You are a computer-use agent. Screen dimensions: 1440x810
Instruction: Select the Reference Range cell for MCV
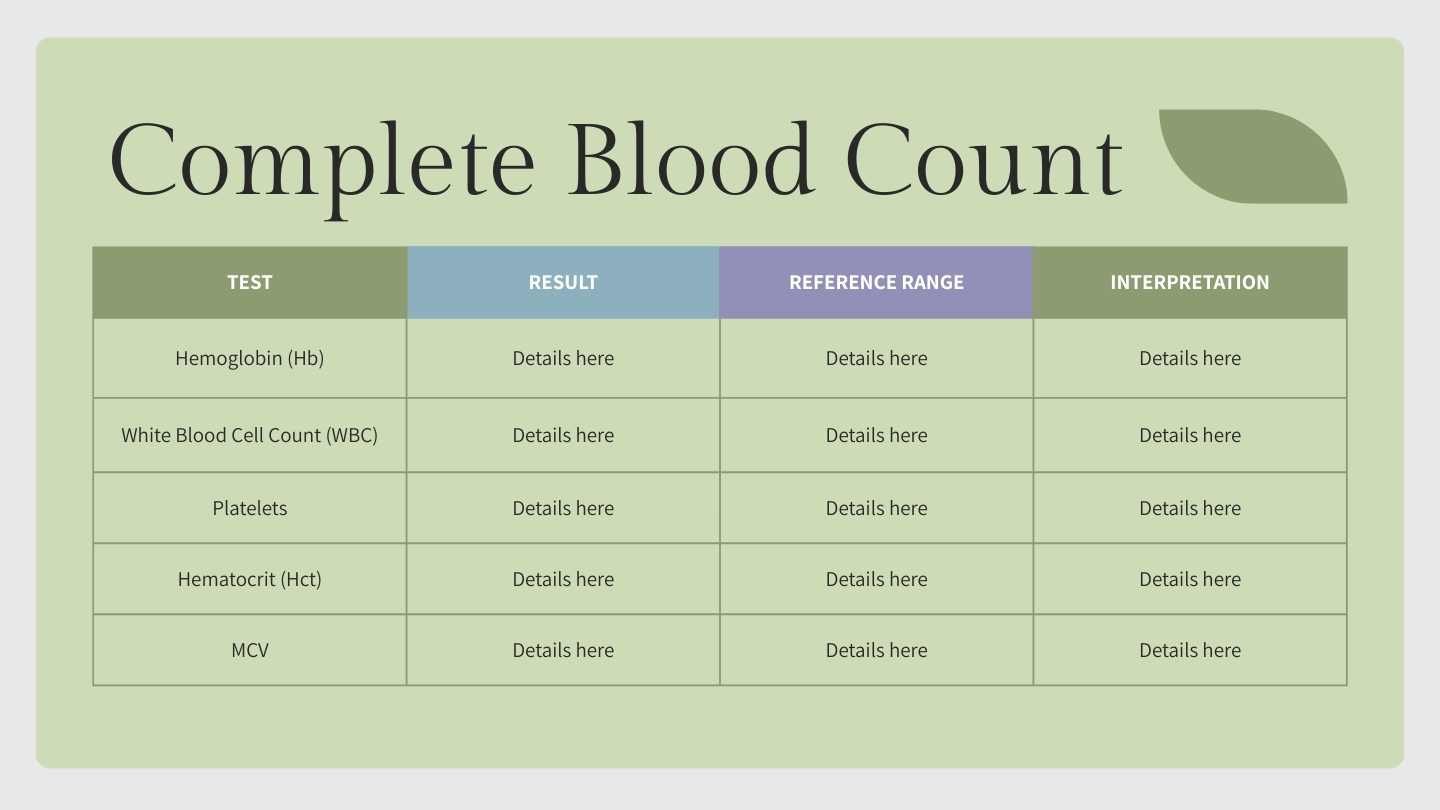876,650
